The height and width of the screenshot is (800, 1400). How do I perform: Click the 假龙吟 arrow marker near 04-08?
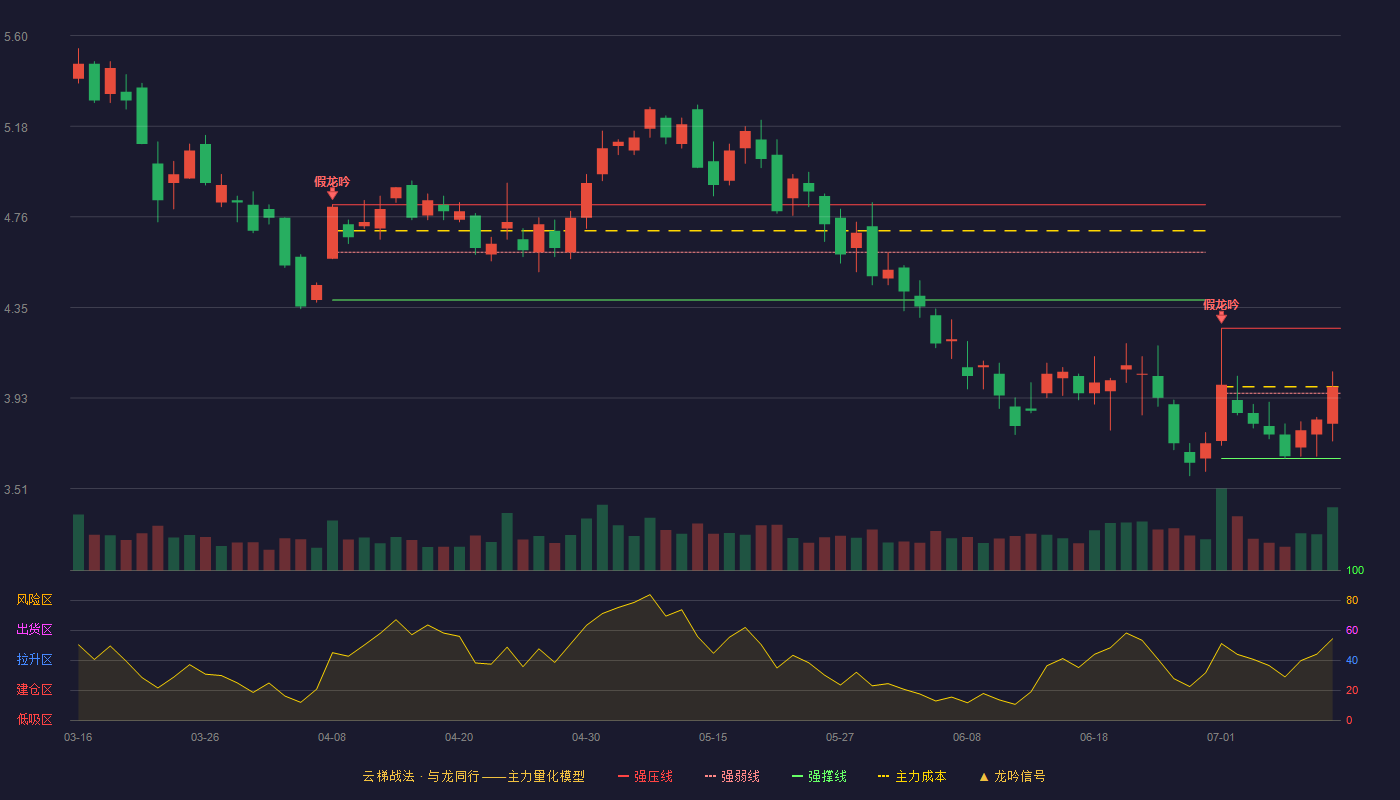pyautogui.click(x=332, y=194)
